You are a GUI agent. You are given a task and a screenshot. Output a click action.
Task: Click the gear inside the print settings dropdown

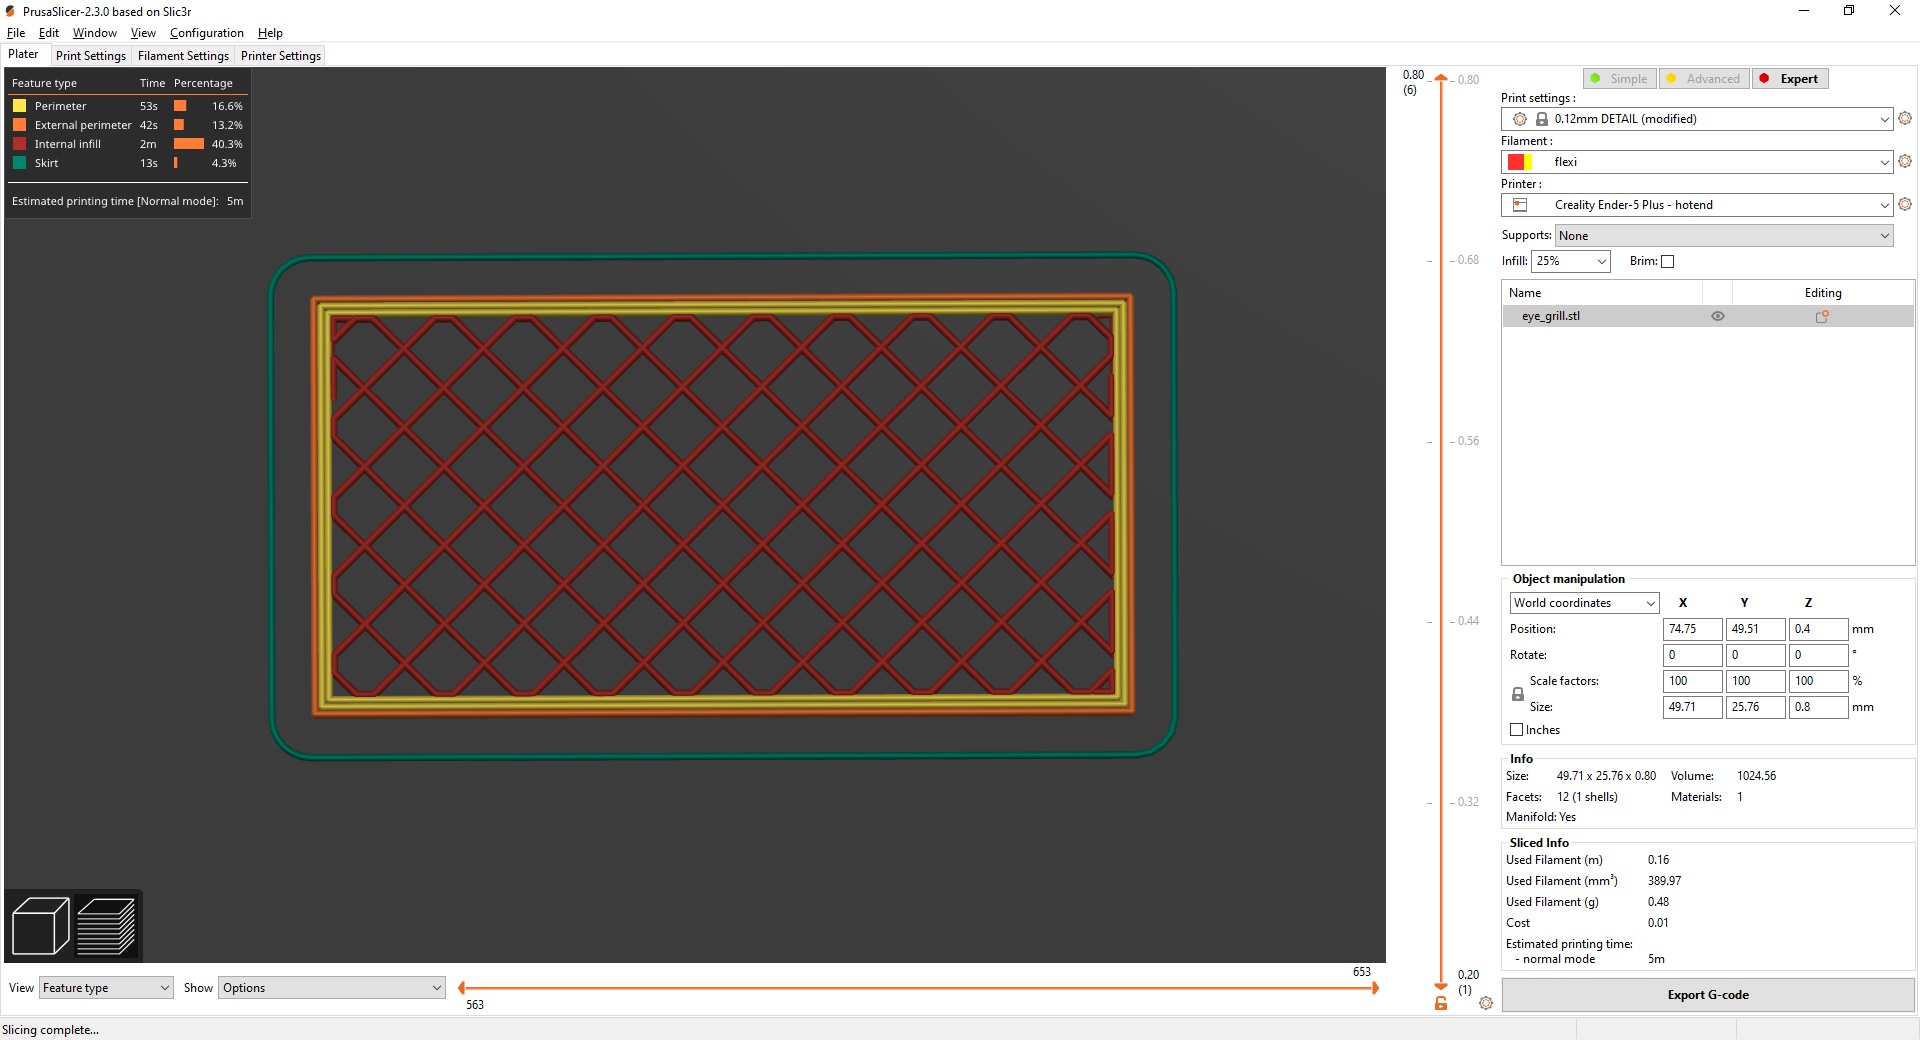pyautogui.click(x=1520, y=119)
